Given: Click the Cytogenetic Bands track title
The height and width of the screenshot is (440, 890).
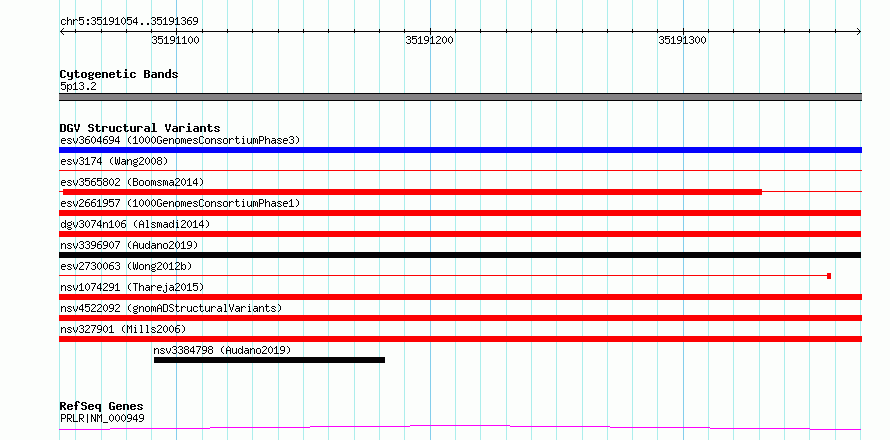Looking at the screenshot, I should click(x=119, y=74).
